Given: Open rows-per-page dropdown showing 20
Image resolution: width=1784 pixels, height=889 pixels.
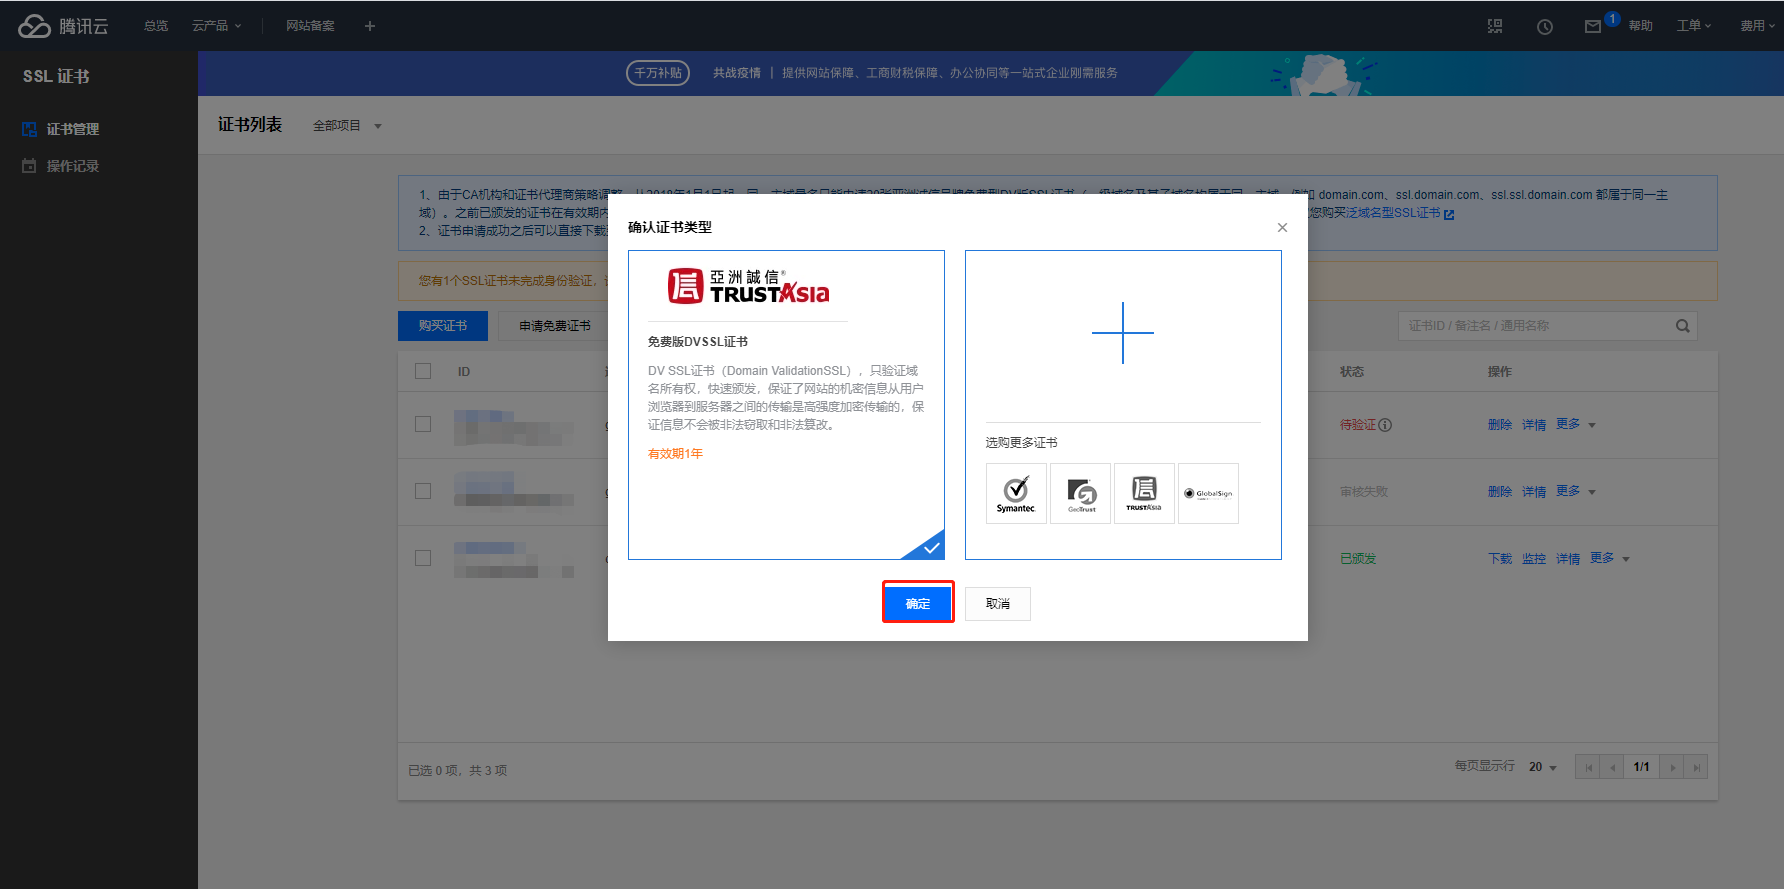Looking at the screenshot, I should click(1542, 767).
